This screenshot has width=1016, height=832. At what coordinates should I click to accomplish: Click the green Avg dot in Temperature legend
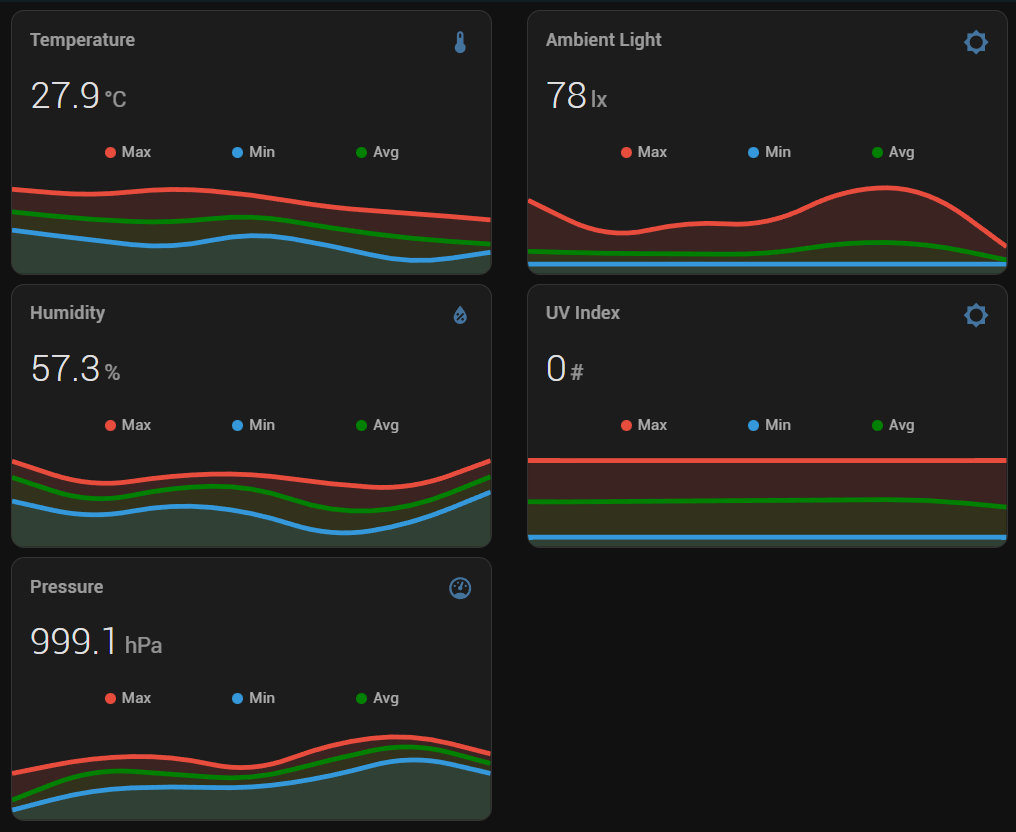362,152
